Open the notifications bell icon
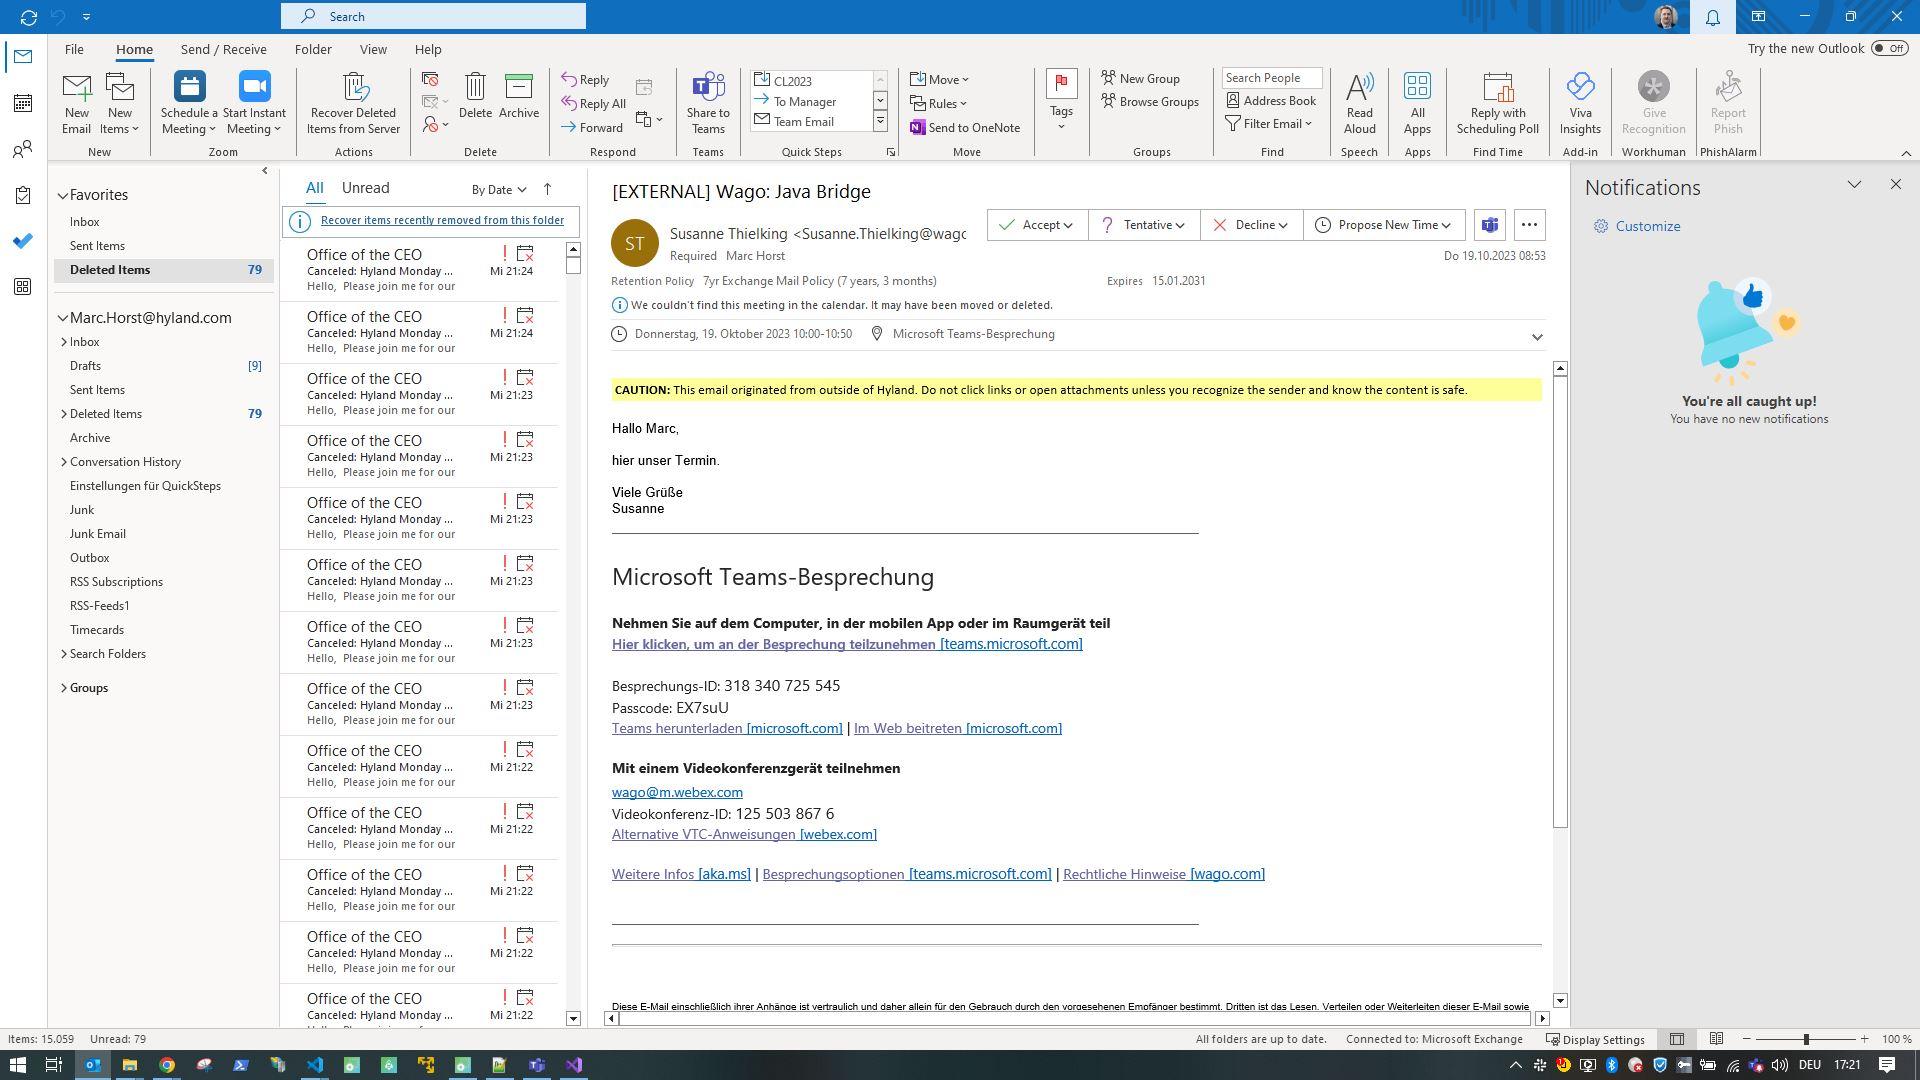1920x1080 pixels. (x=1713, y=17)
